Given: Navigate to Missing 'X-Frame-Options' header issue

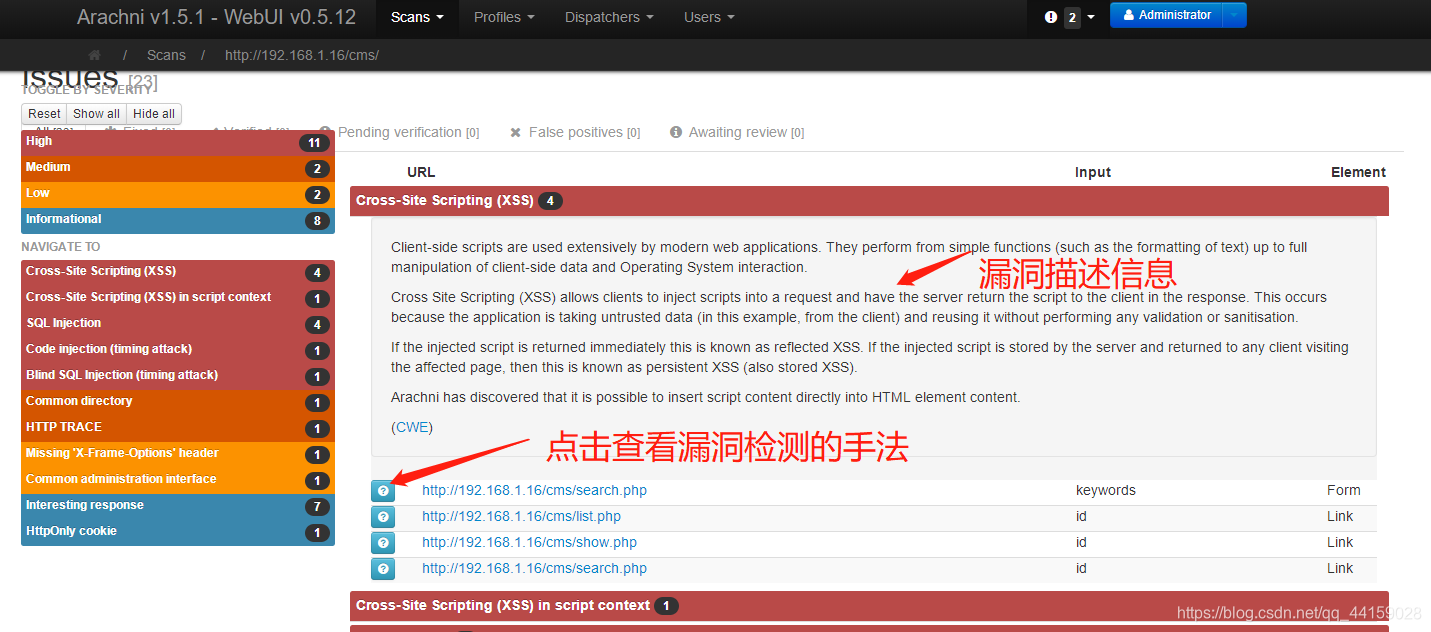Looking at the screenshot, I should pyautogui.click(x=178, y=454).
